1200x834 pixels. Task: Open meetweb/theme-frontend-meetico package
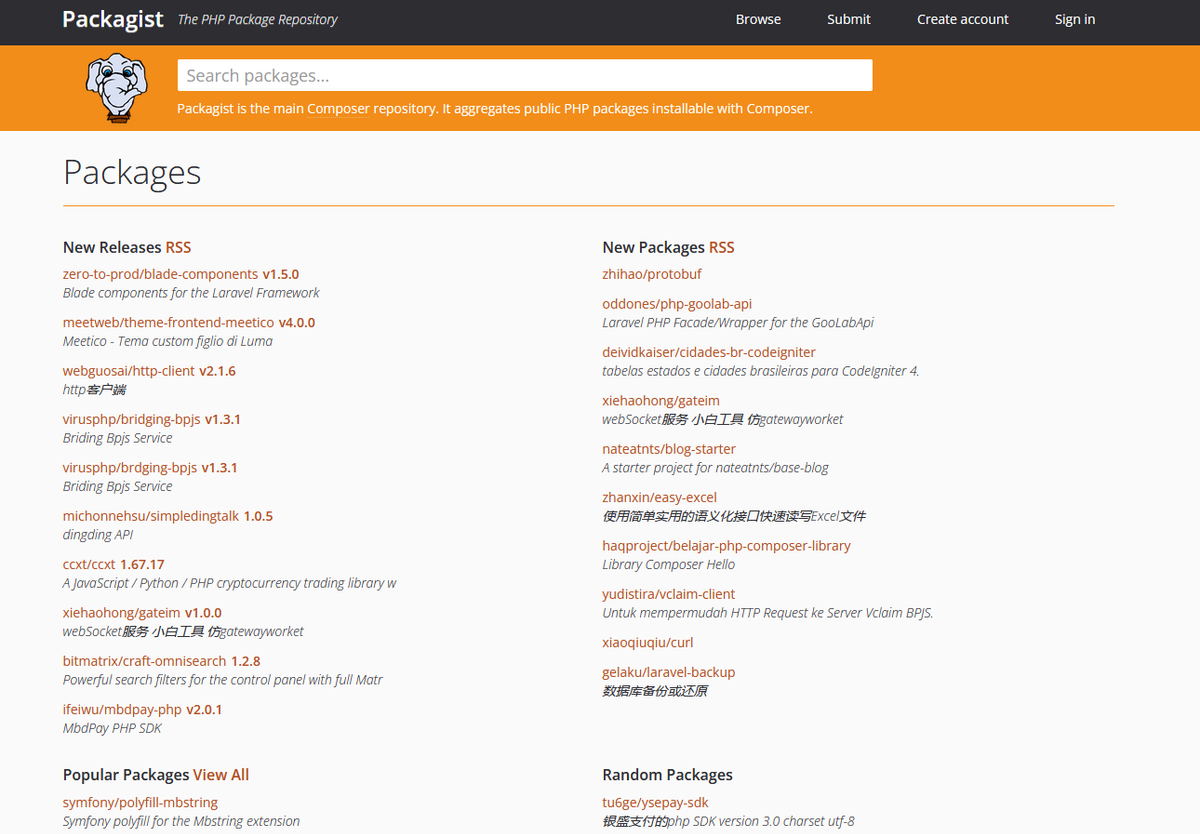pos(168,322)
